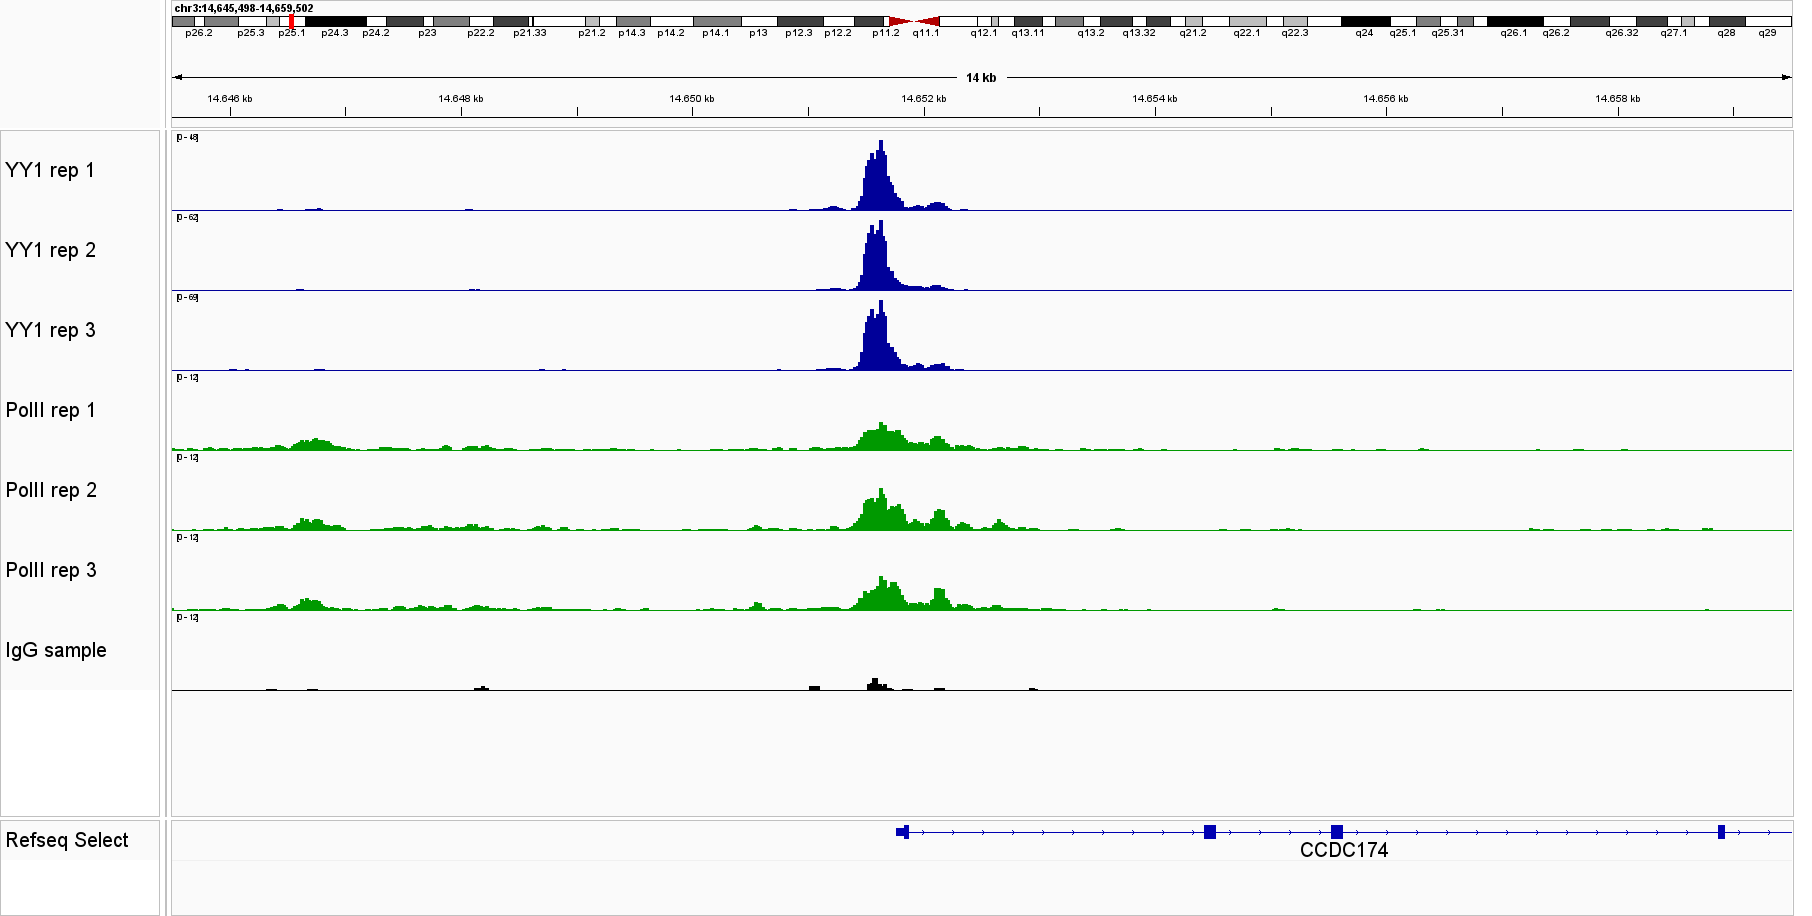The height and width of the screenshot is (916, 1812).
Task: Select the PolII rep 3 track label
Action: pos(52,570)
